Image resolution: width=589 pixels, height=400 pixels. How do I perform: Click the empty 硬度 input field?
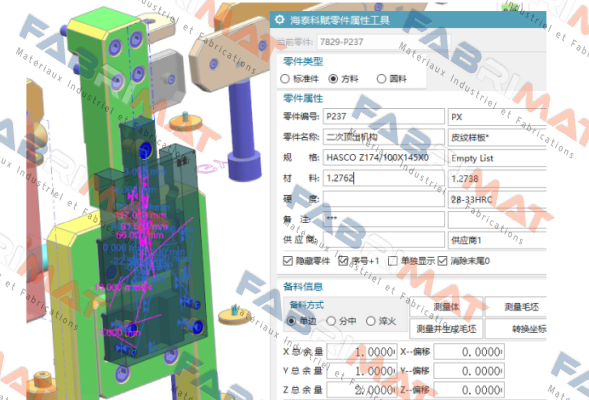(x=384, y=199)
